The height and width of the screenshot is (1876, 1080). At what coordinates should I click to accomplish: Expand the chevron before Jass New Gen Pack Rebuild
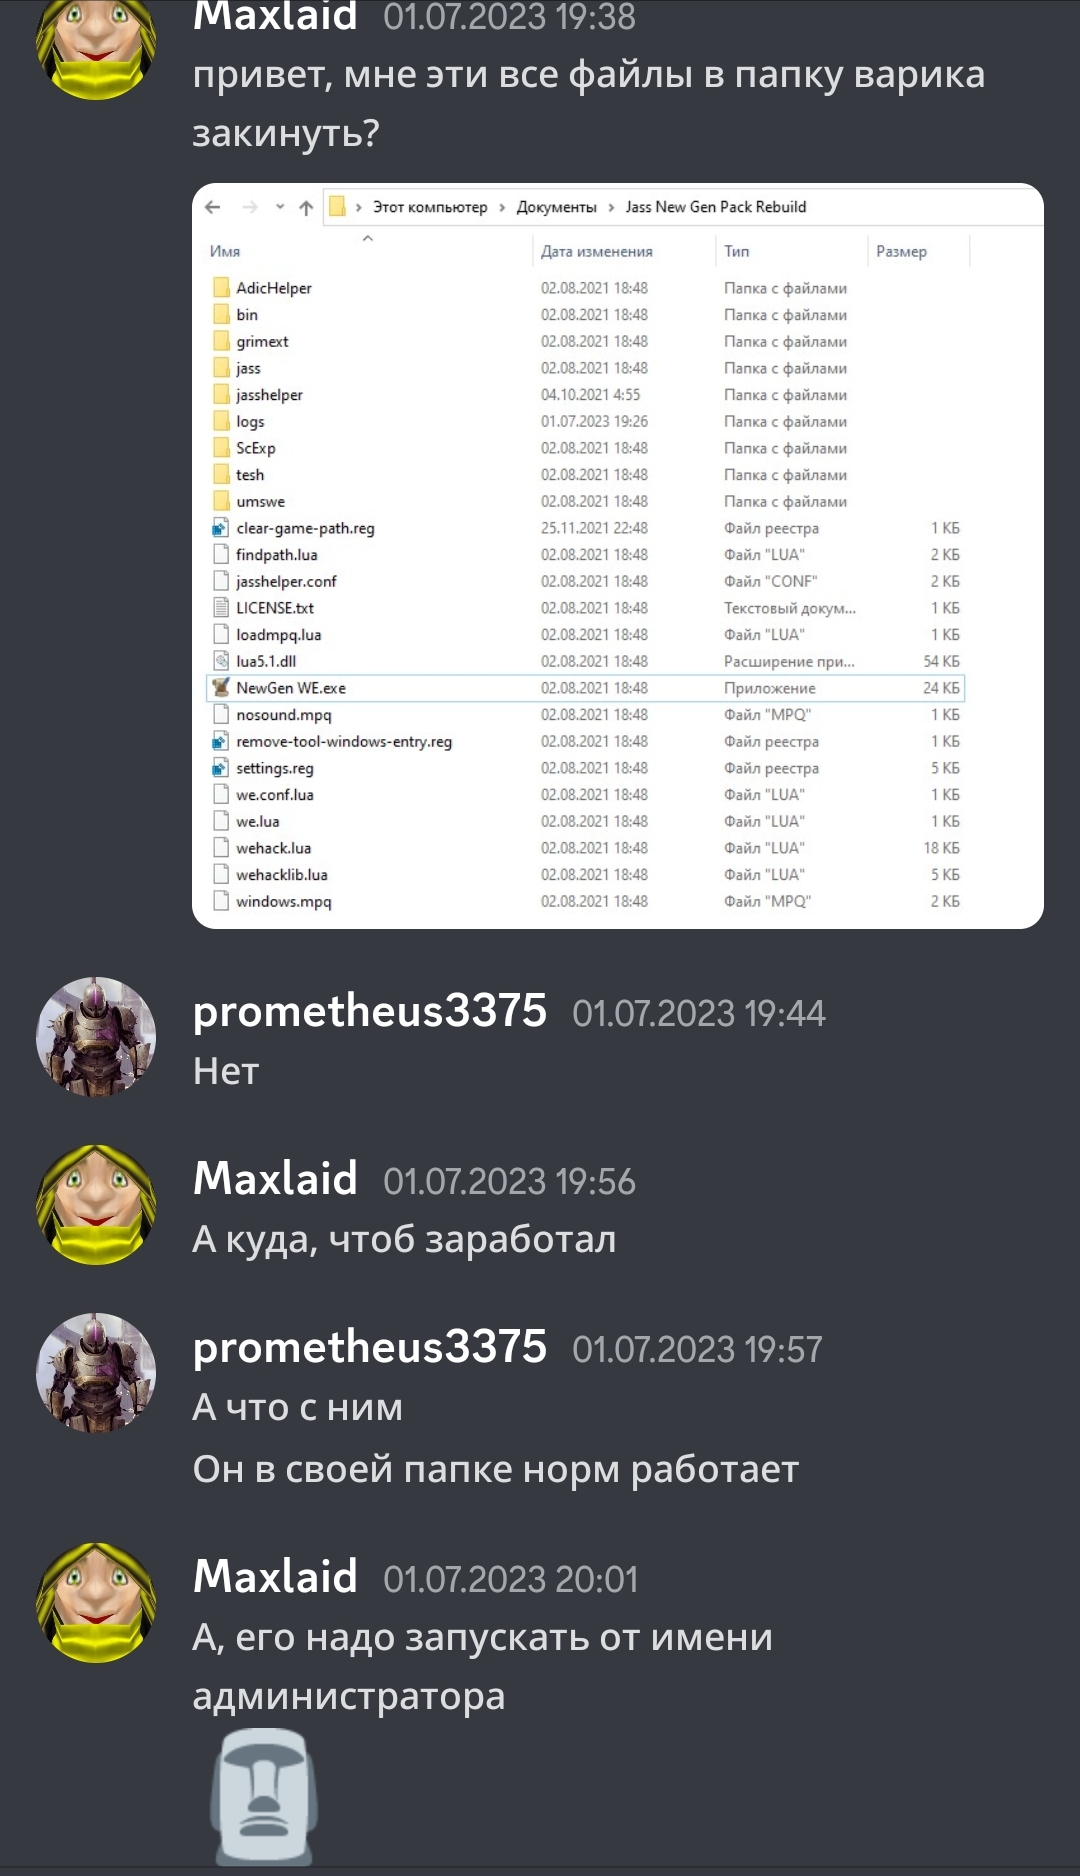tap(611, 207)
